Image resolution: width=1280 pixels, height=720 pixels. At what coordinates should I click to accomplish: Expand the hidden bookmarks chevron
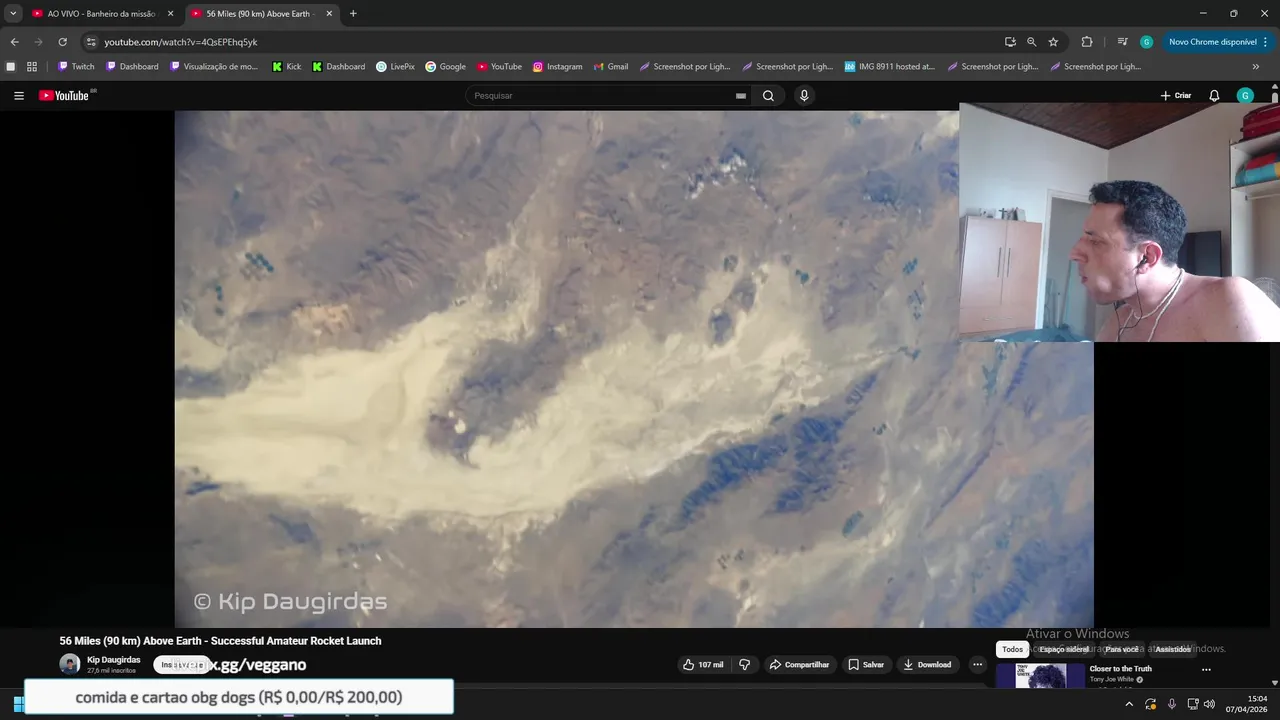(1256, 67)
